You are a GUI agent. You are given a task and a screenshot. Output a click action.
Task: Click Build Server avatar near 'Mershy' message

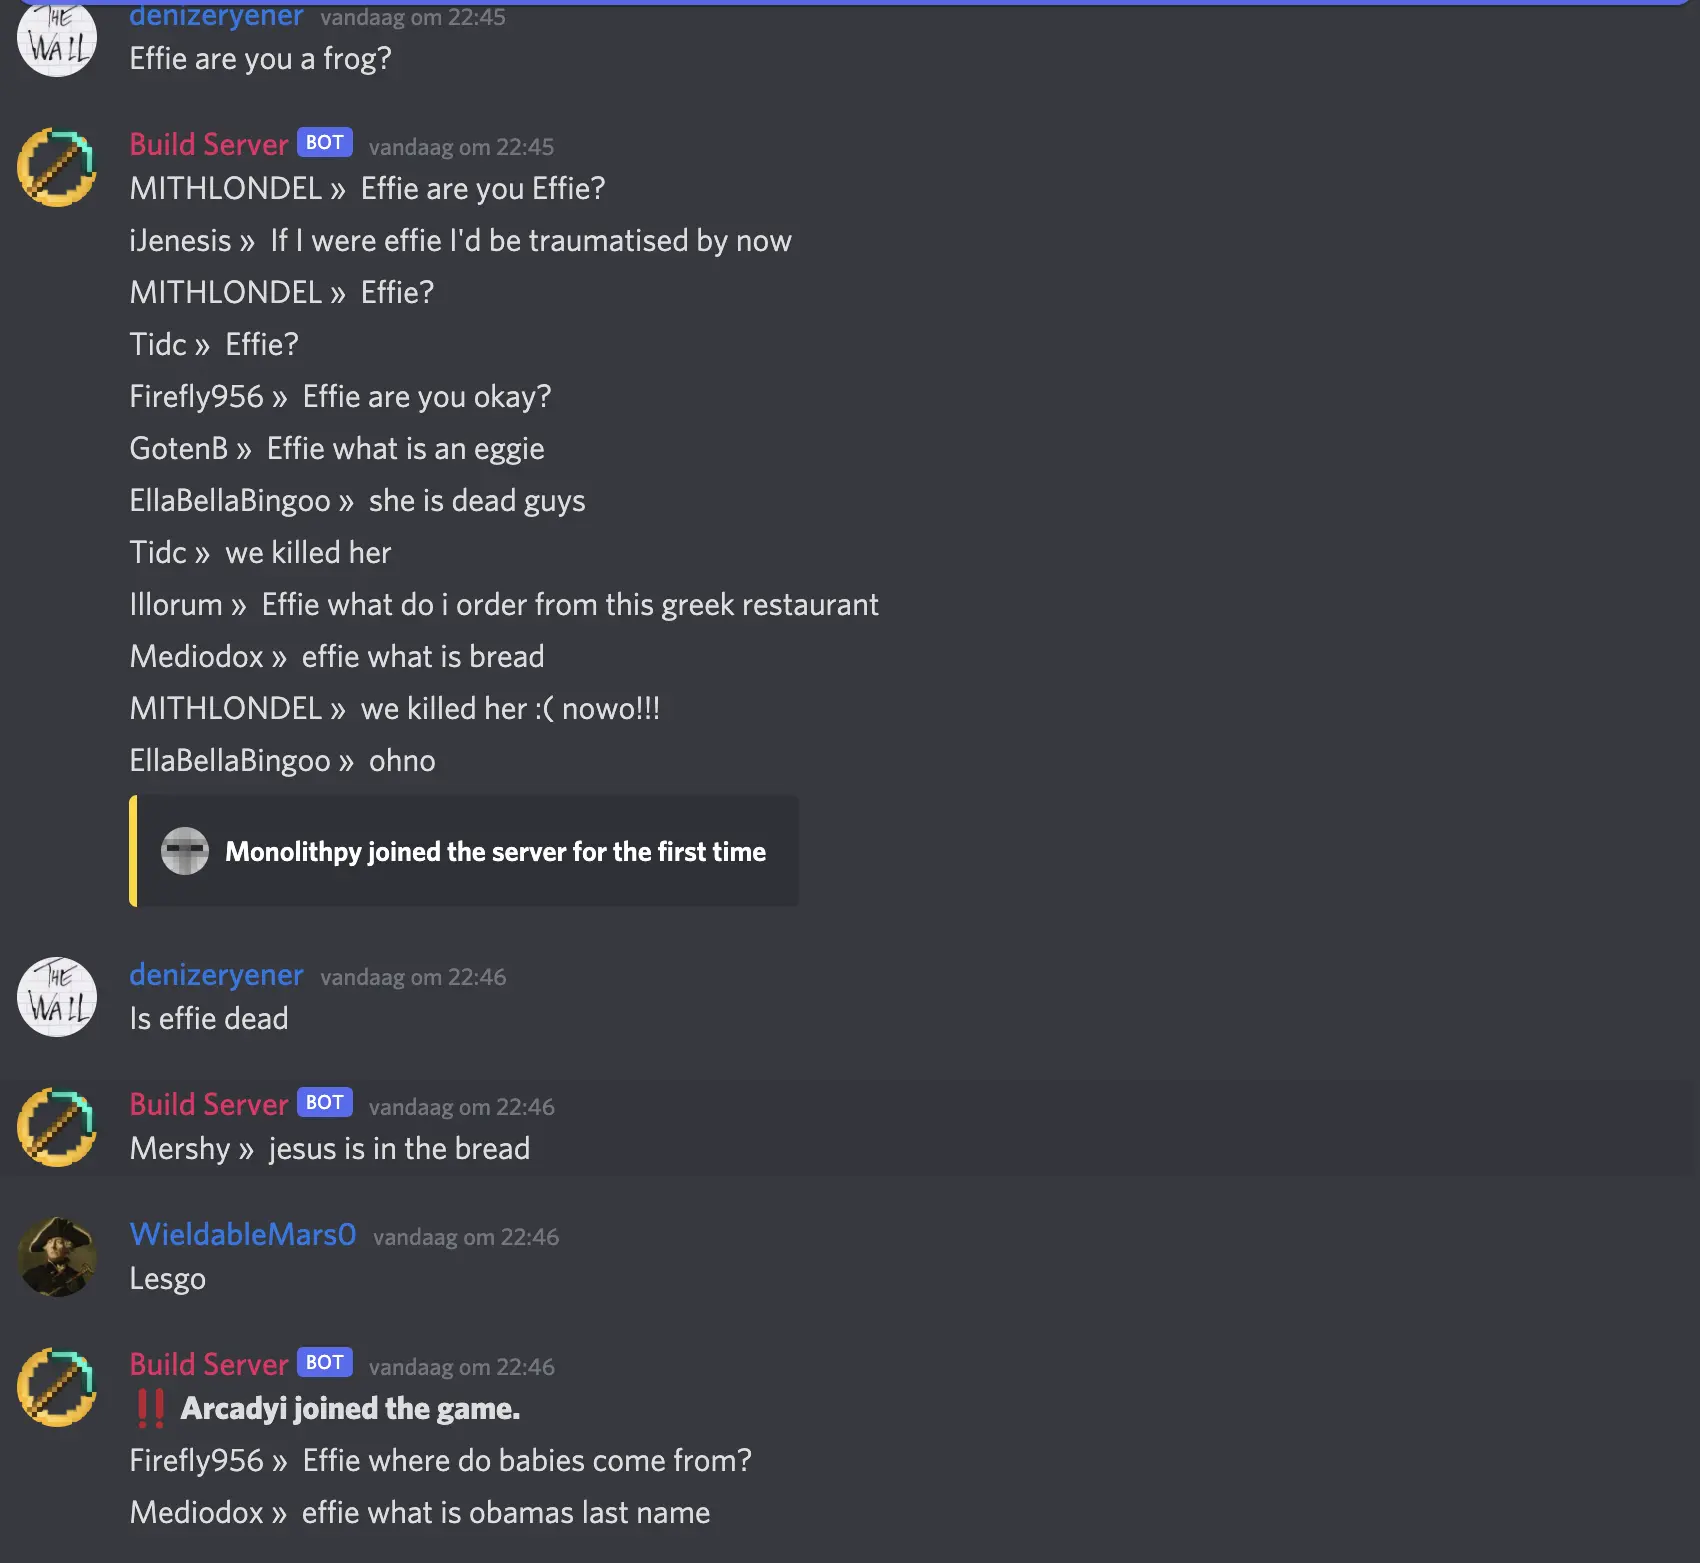click(x=57, y=1127)
